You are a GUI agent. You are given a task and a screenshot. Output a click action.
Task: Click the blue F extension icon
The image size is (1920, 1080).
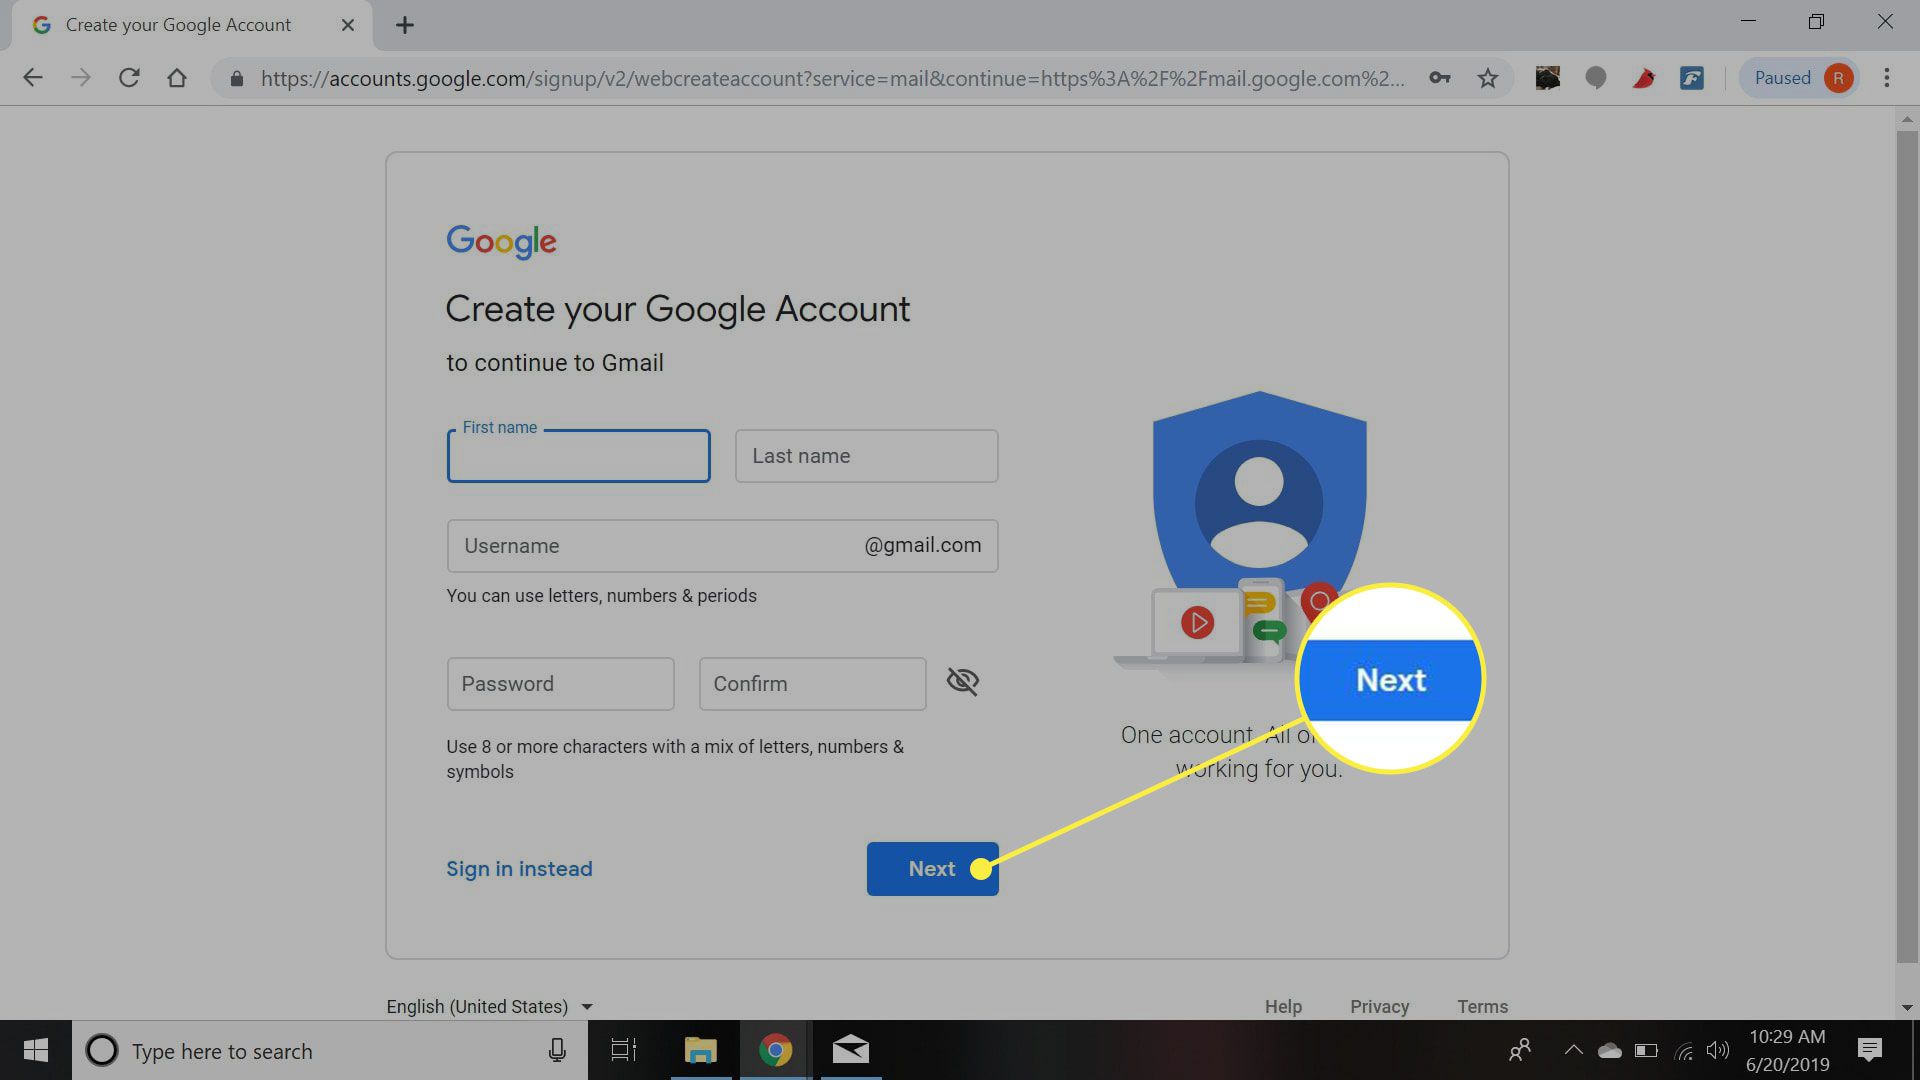(1692, 78)
